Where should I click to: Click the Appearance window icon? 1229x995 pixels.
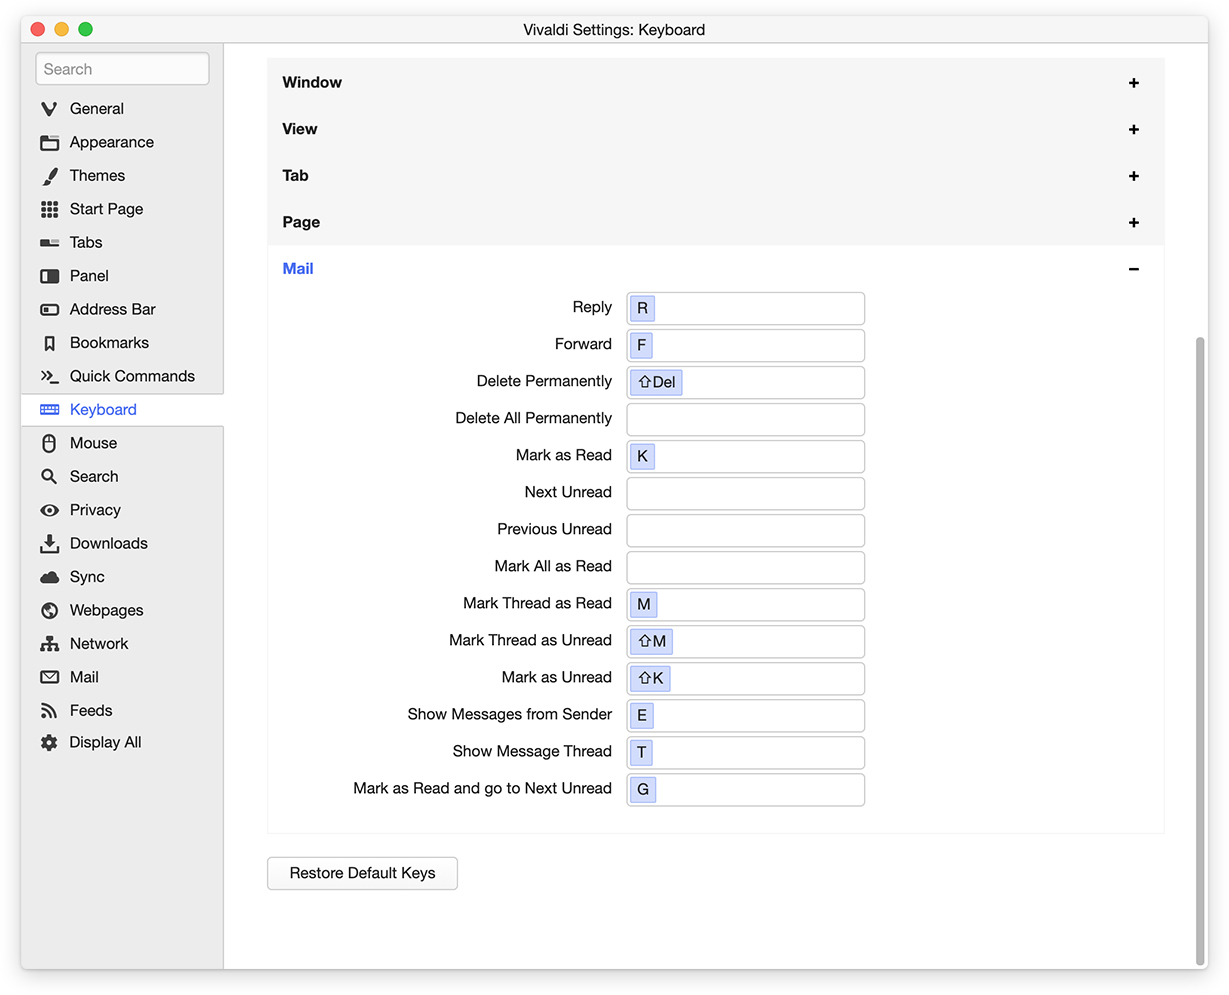click(x=49, y=142)
